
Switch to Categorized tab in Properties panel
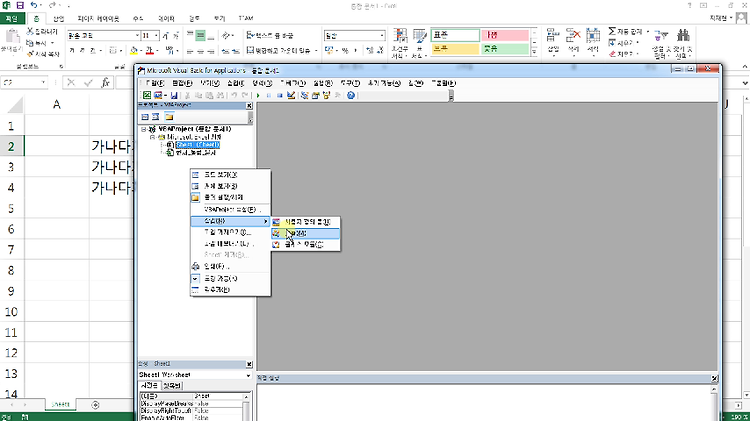(172, 386)
